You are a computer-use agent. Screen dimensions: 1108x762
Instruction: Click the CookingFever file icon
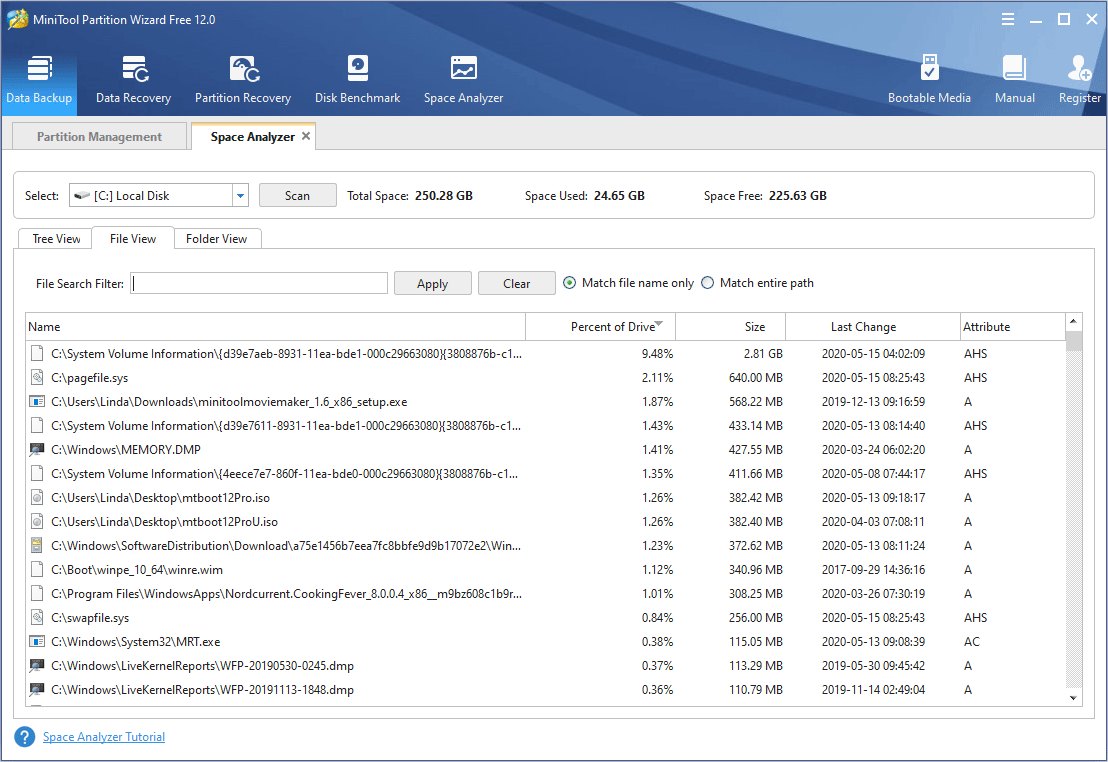click(37, 594)
